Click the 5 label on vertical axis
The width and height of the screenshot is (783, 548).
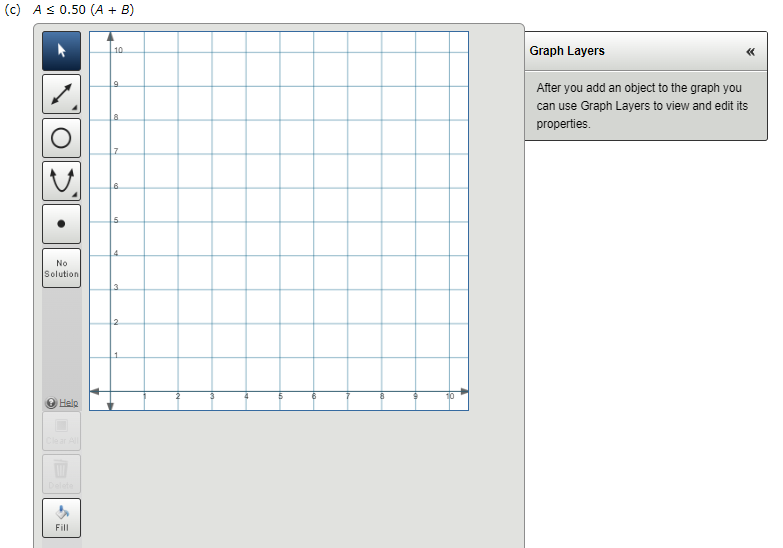(116, 220)
